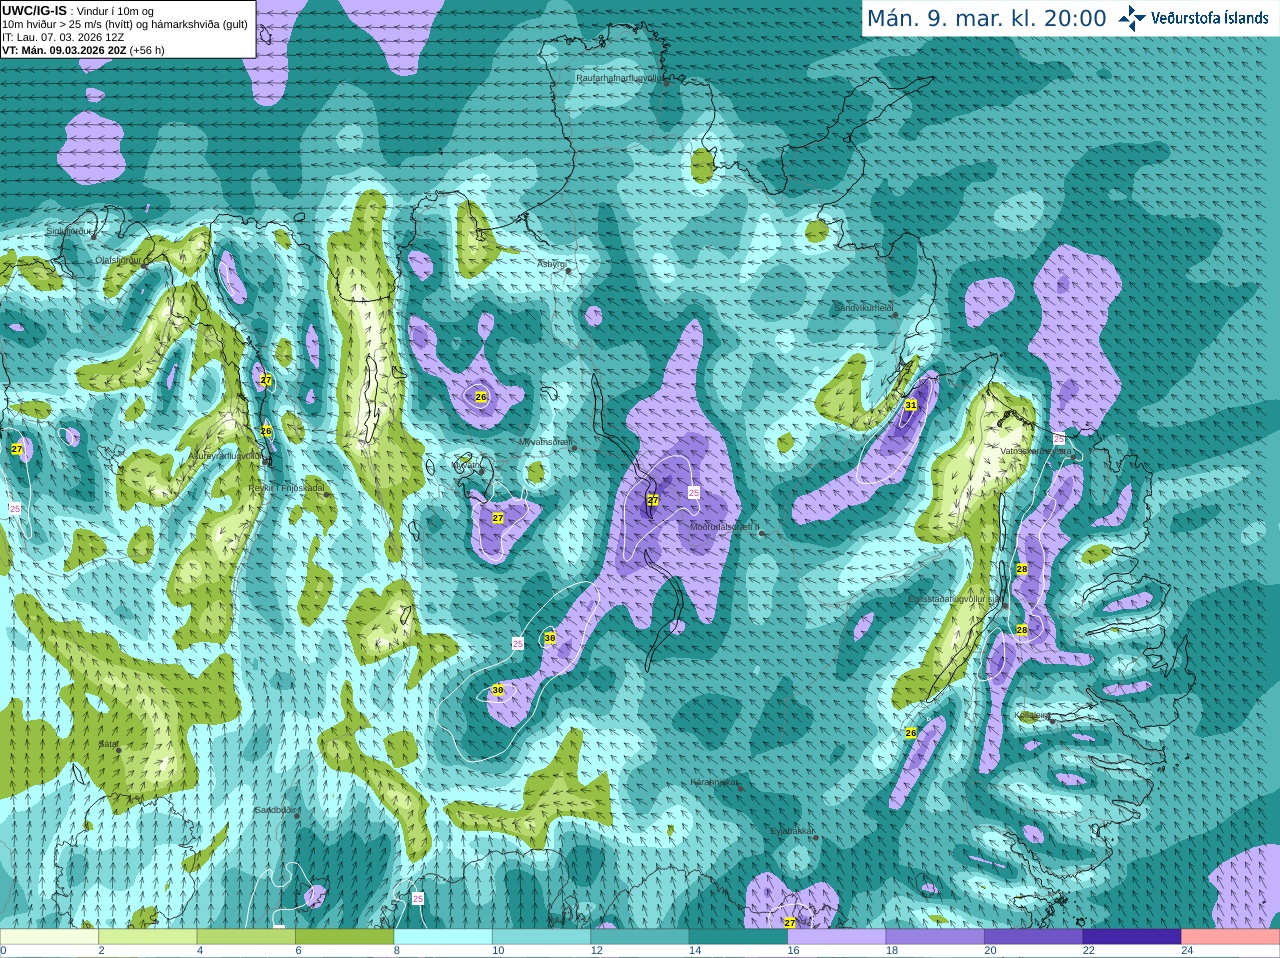The width and height of the screenshot is (1280, 958).
Task: Select the 18–20 m/s purple legend swatch
Action: tap(935, 937)
